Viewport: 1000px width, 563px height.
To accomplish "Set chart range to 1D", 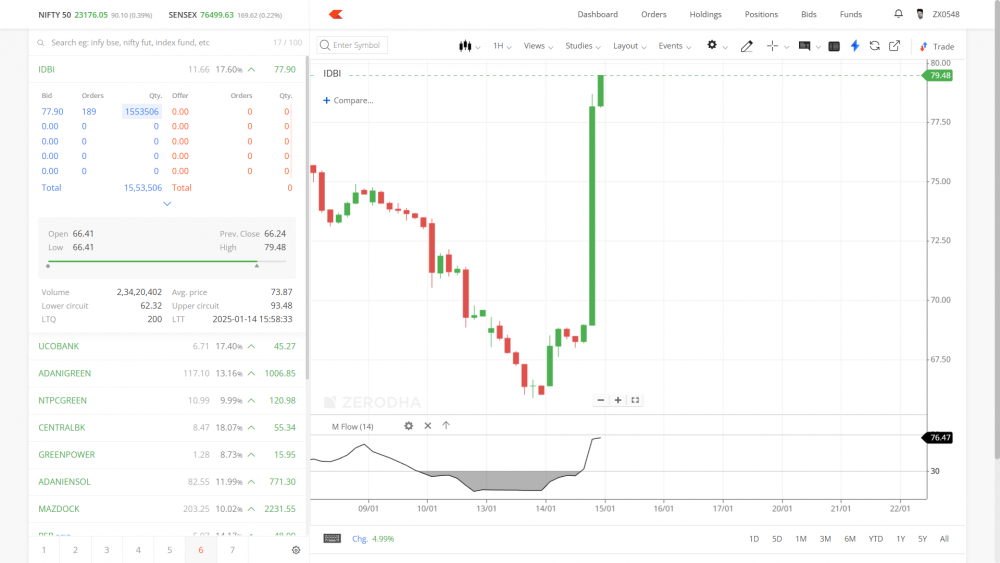I will tap(754, 539).
